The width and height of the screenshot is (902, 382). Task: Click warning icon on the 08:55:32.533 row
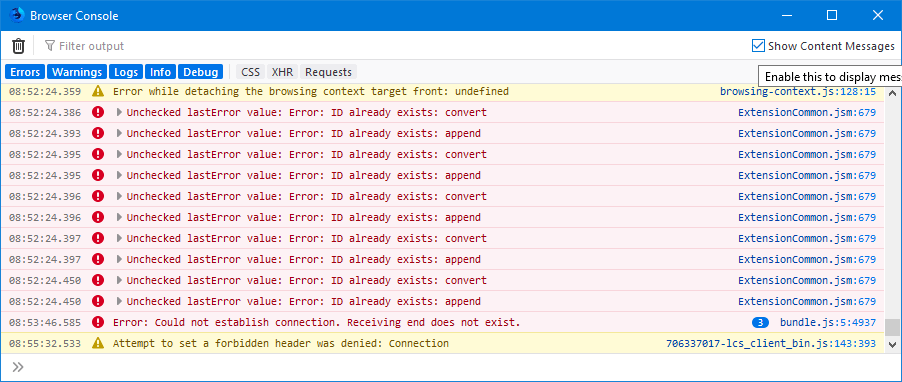pos(98,343)
